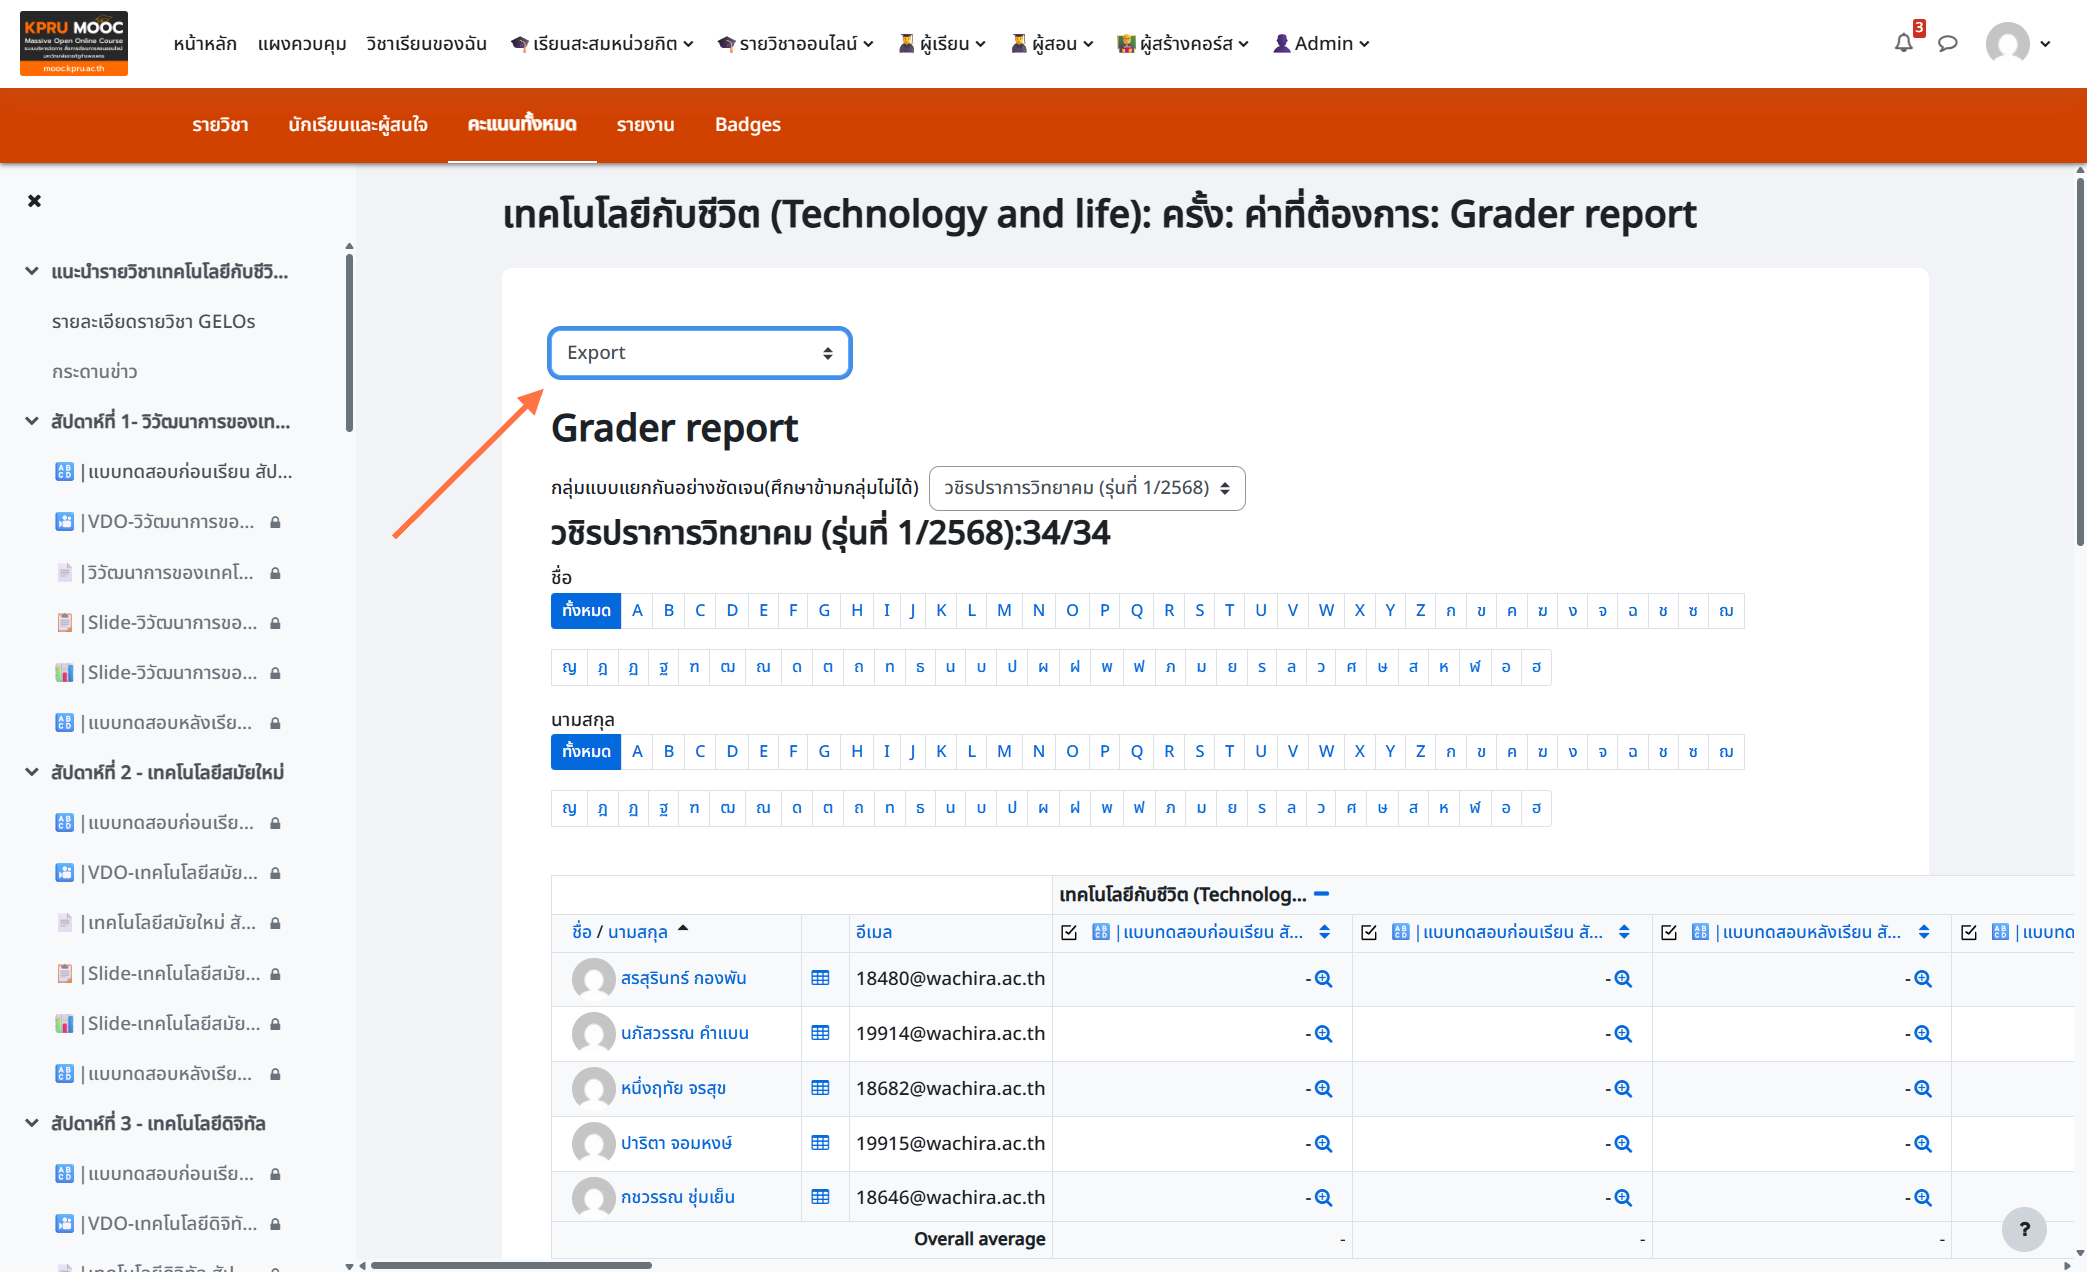Click avatar of สรสุรินทร์ กองพัน
The height and width of the screenshot is (1272, 2087).
pyautogui.click(x=593, y=979)
